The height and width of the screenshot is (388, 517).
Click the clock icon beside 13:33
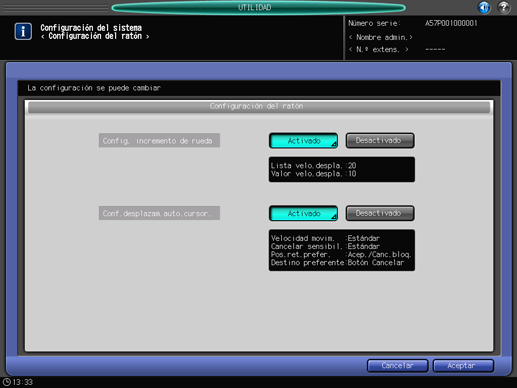pos(6,382)
